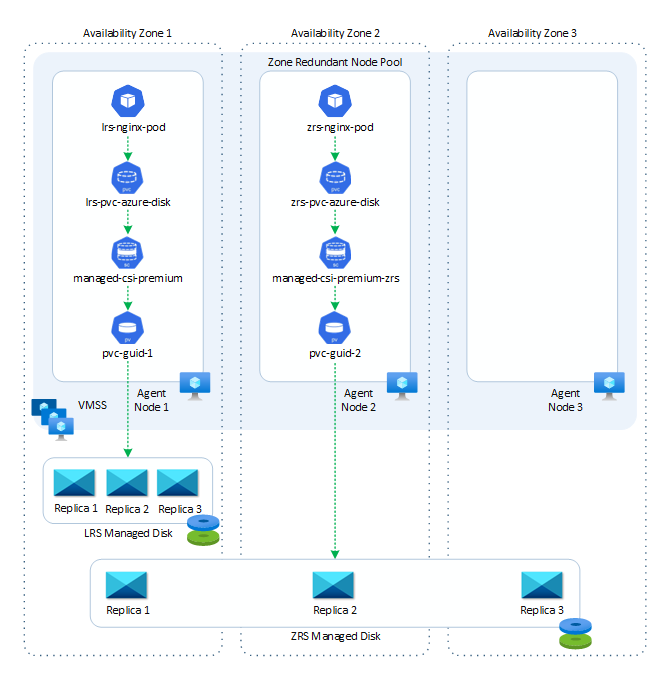The width and height of the screenshot is (670, 680).
Task: Click the LRS Managed Disk icon
Action: [x=203, y=530]
